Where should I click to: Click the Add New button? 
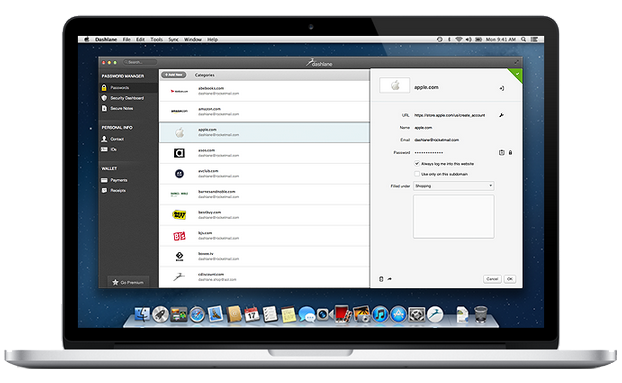pos(174,75)
